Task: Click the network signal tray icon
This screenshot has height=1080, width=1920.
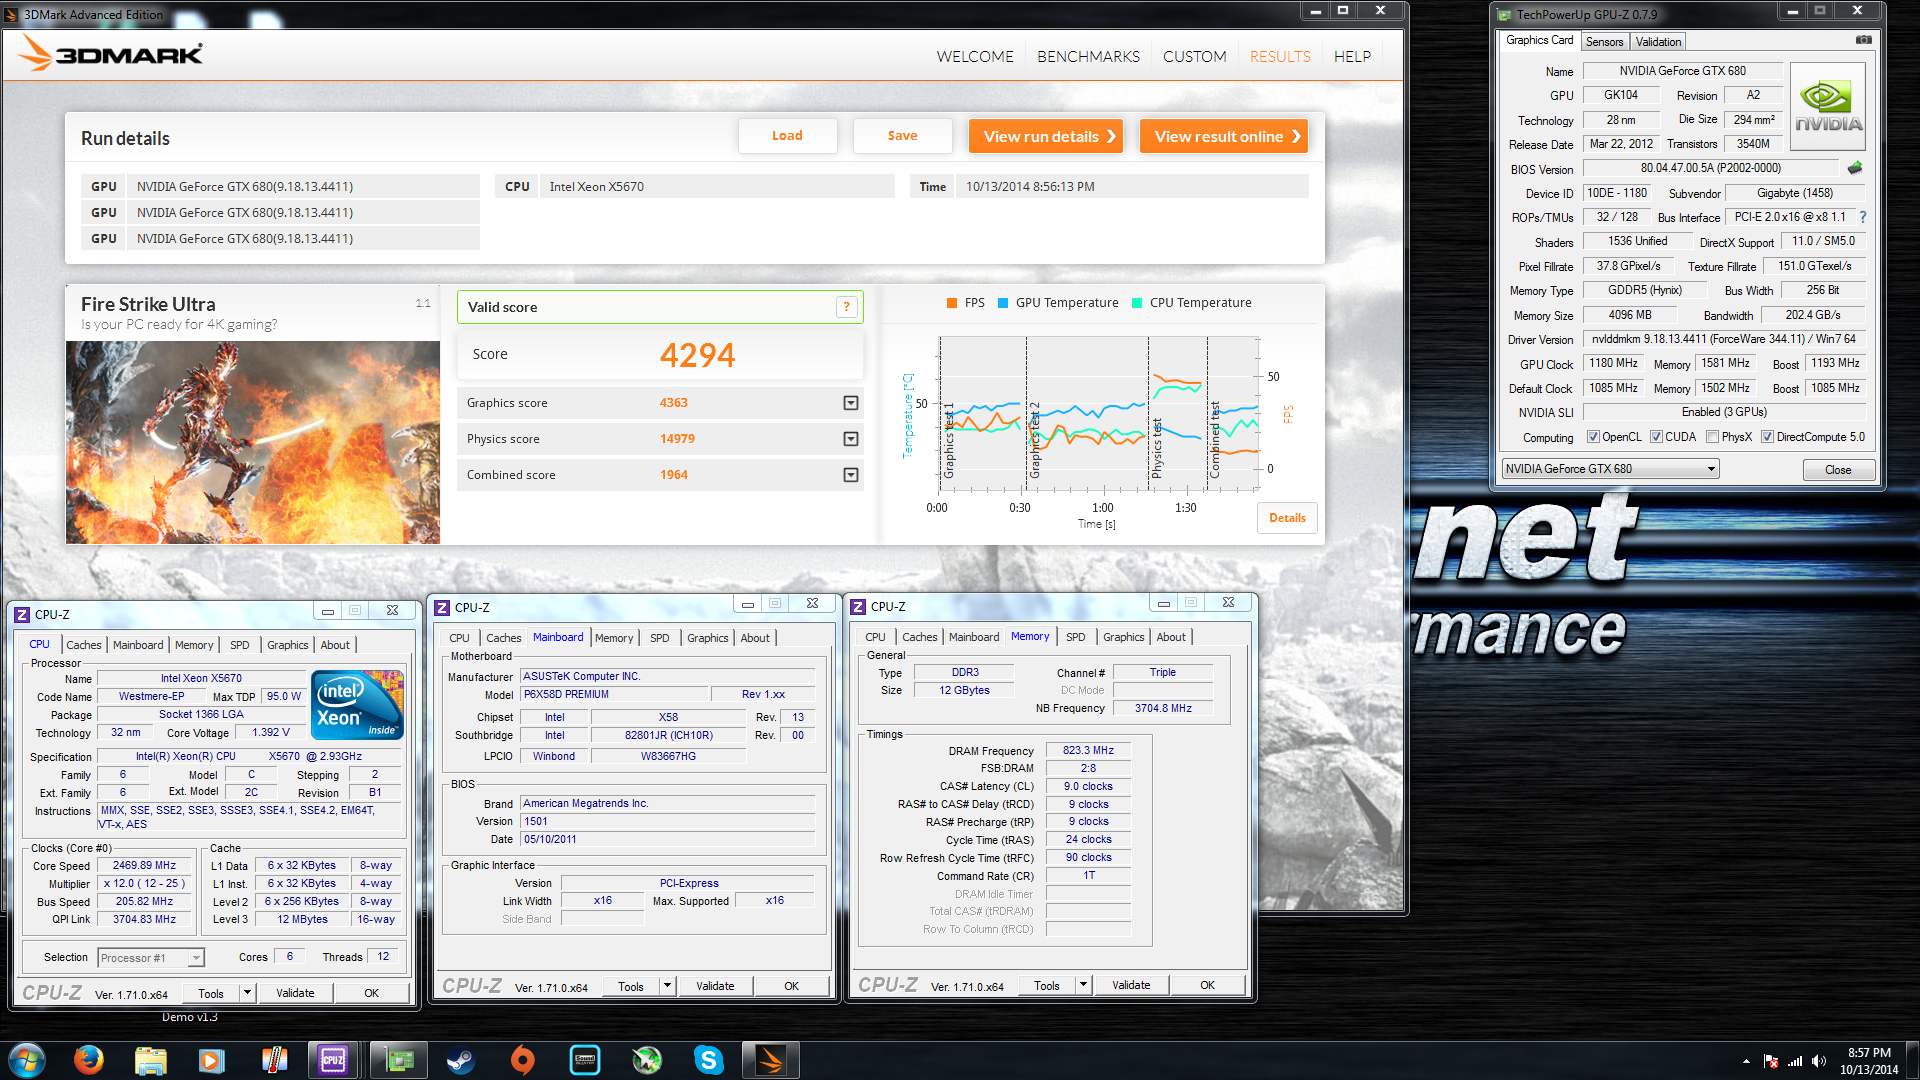Action: coord(1795,1061)
